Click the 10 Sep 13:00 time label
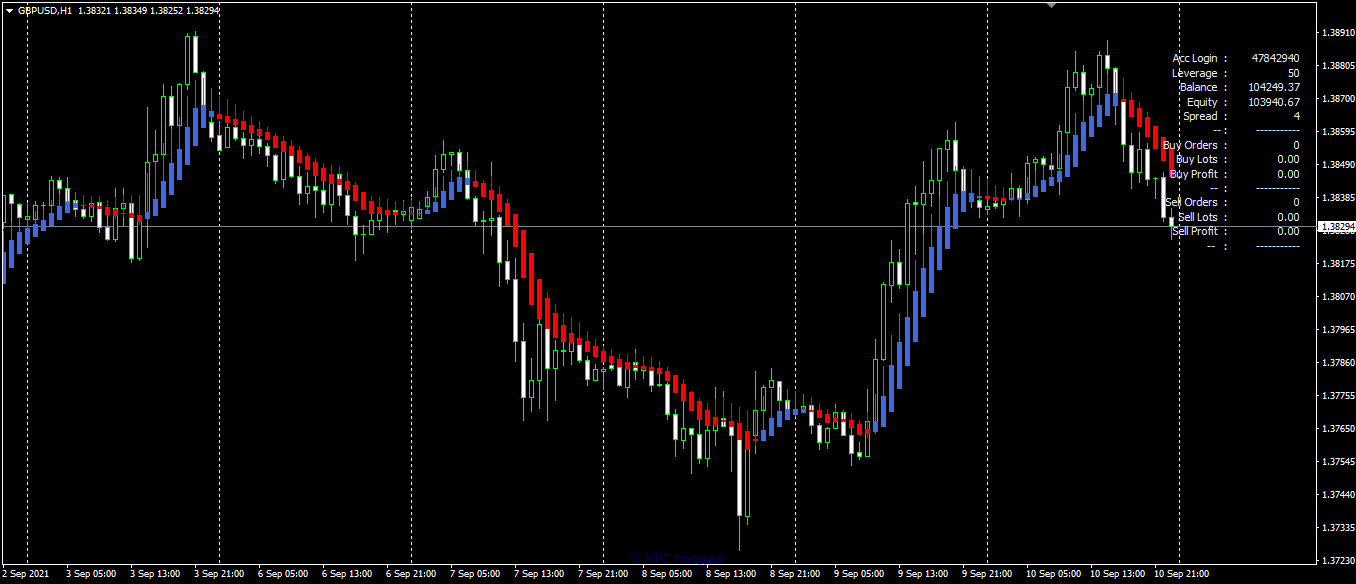Screen dimensions: 1356x584 [x=1116, y=575]
